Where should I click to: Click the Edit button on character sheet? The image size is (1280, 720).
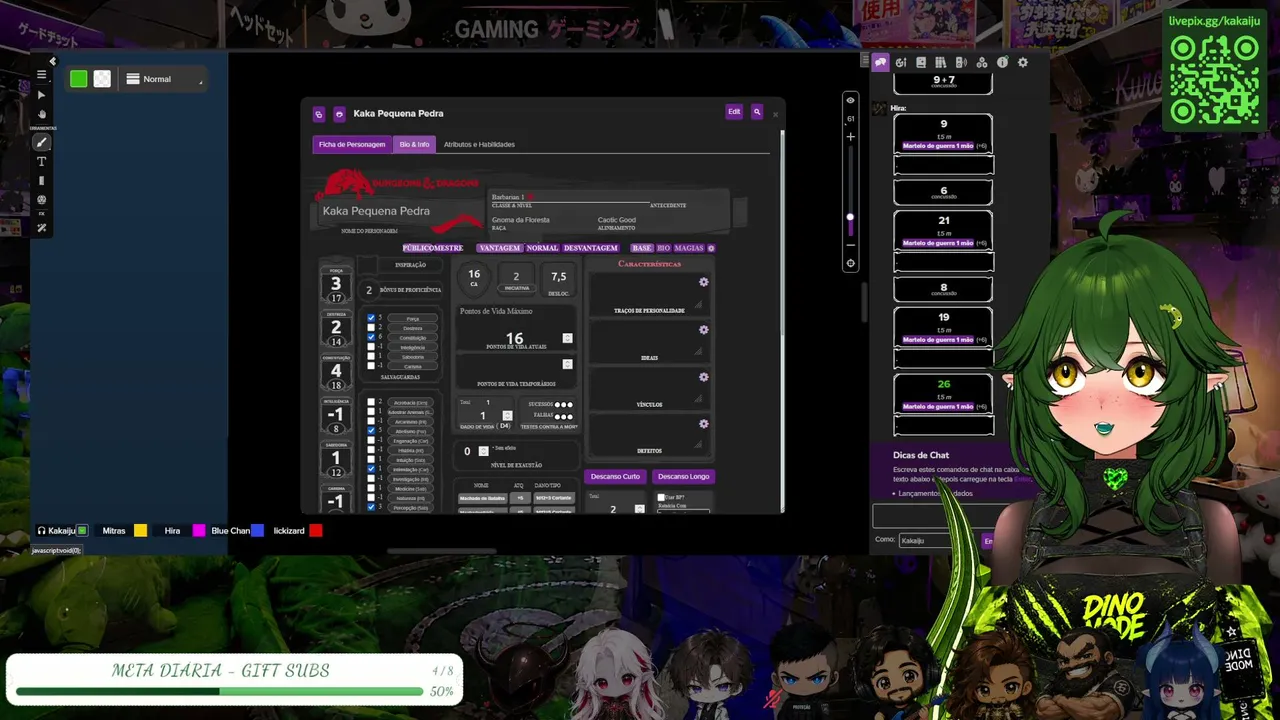pyautogui.click(x=734, y=112)
